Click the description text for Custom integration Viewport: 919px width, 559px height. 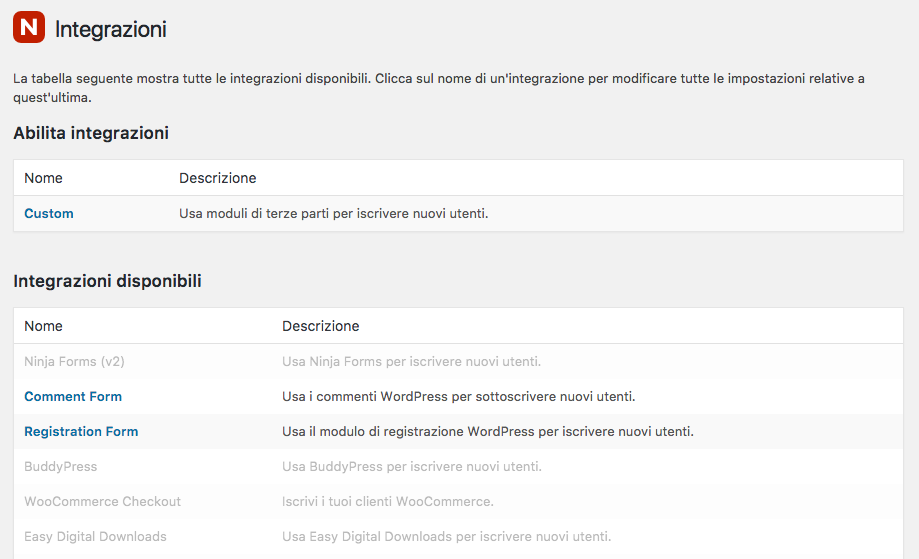[333, 213]
